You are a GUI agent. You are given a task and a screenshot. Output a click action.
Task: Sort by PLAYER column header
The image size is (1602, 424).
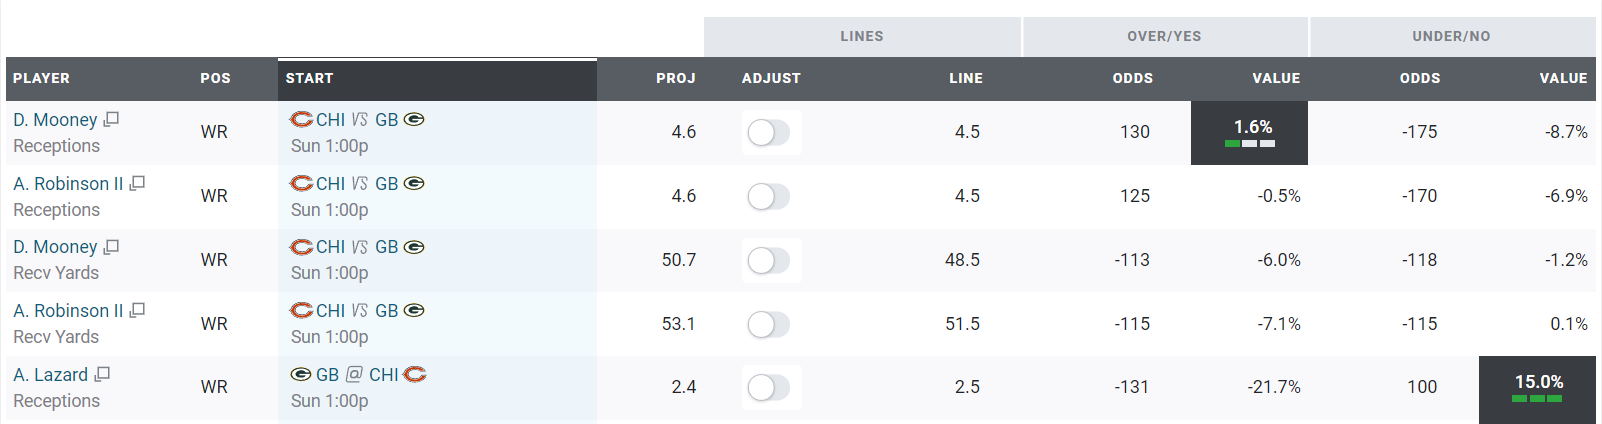point(41,78)
